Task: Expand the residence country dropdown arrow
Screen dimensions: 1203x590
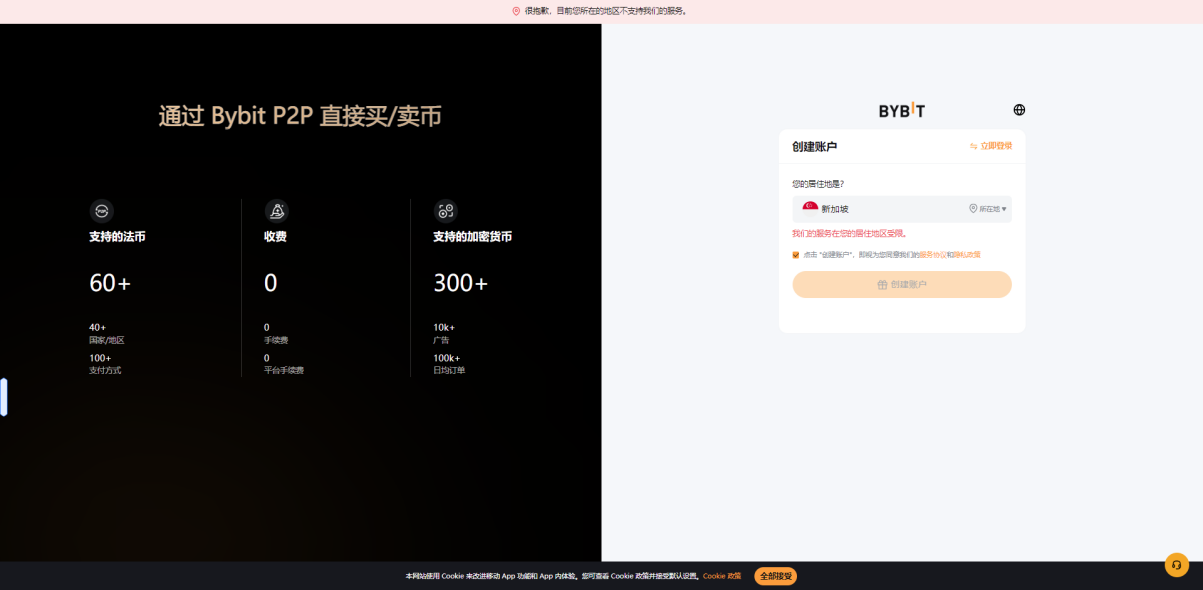Action: 1004,209
